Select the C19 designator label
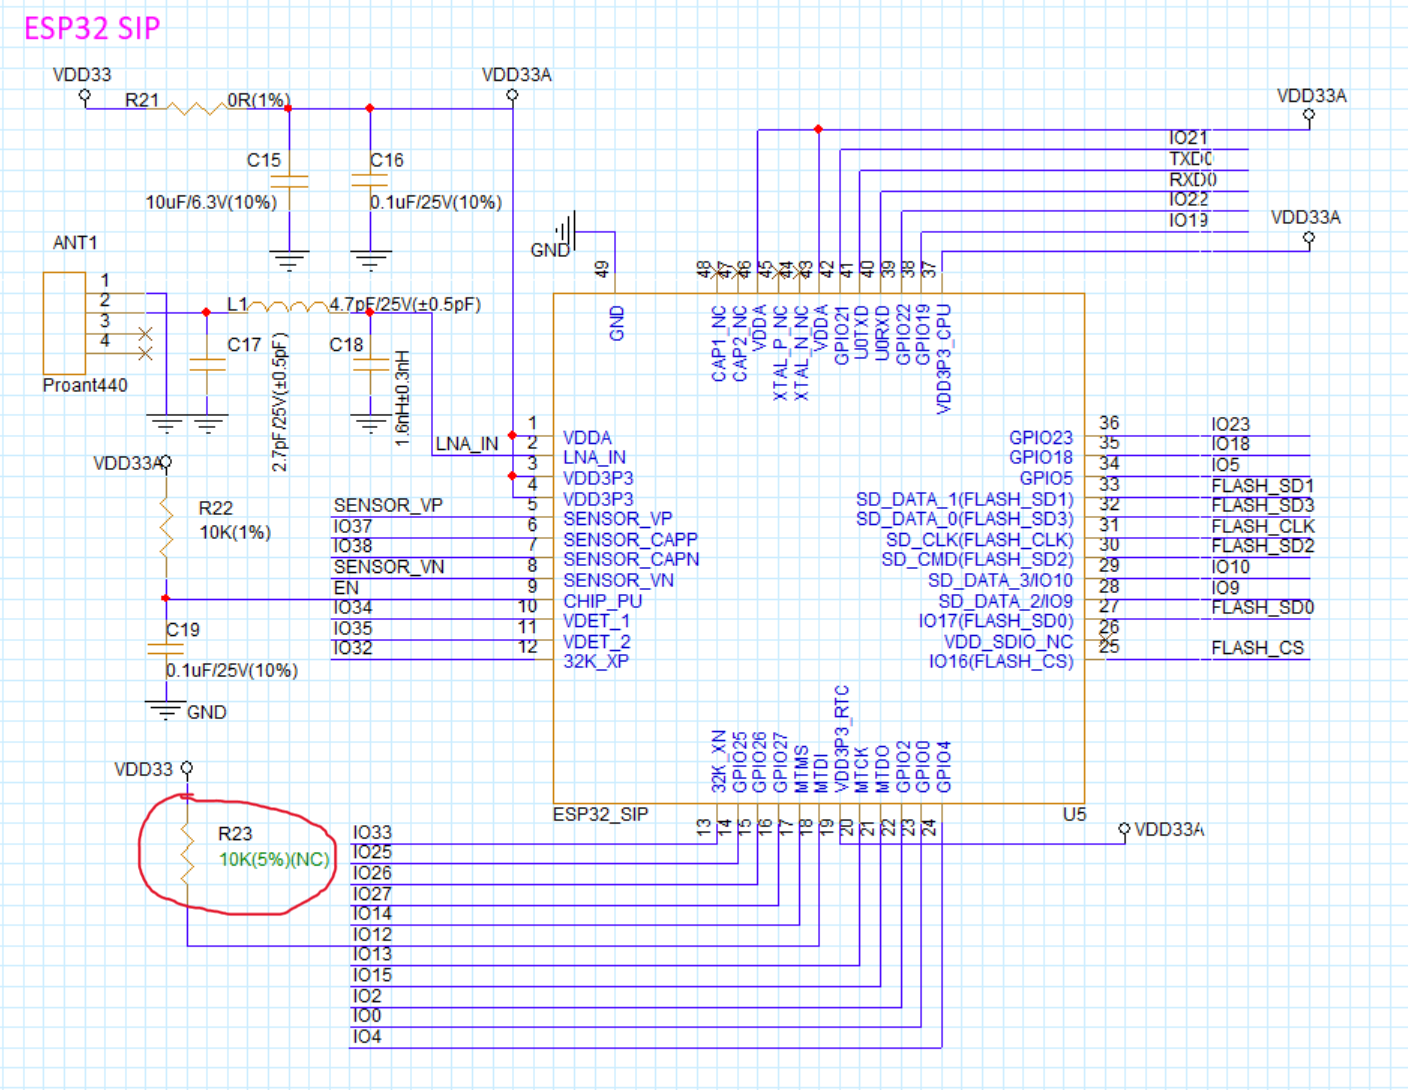Viewport: 1408px width, 1090px height. tap(183, 630)
